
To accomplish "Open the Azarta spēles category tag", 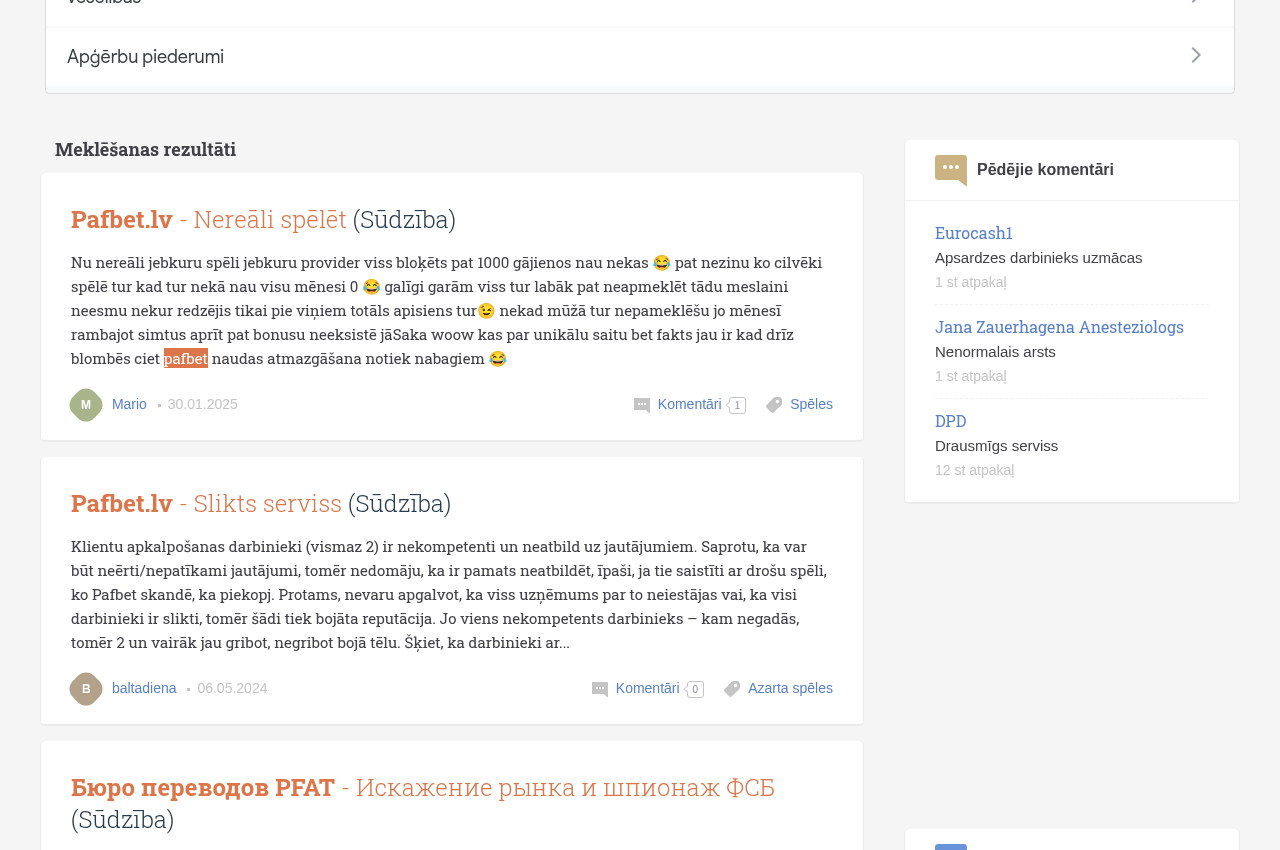I will pyautogui.click(x=790, y=688).
